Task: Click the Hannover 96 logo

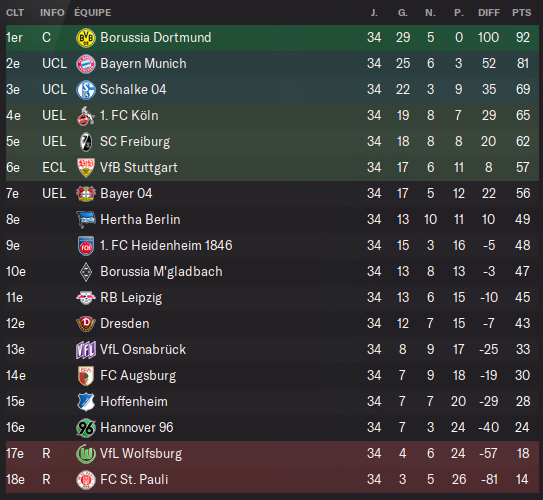Action: click(x=86, y=428)
